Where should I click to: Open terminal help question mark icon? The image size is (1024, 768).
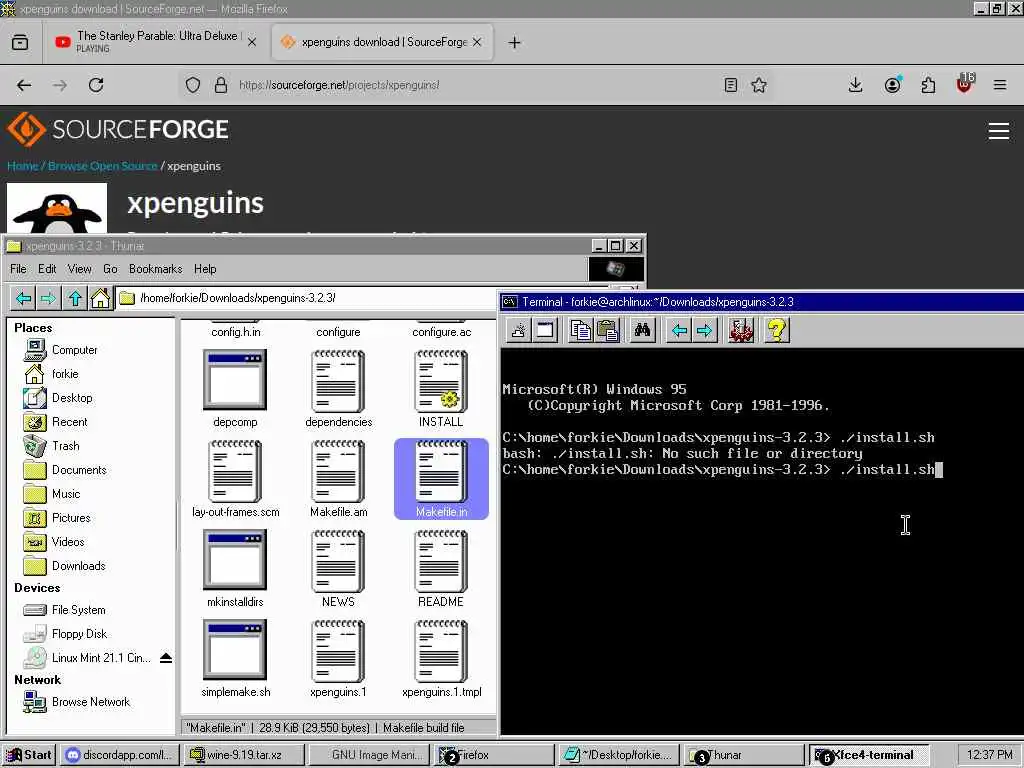pos(776,330)
